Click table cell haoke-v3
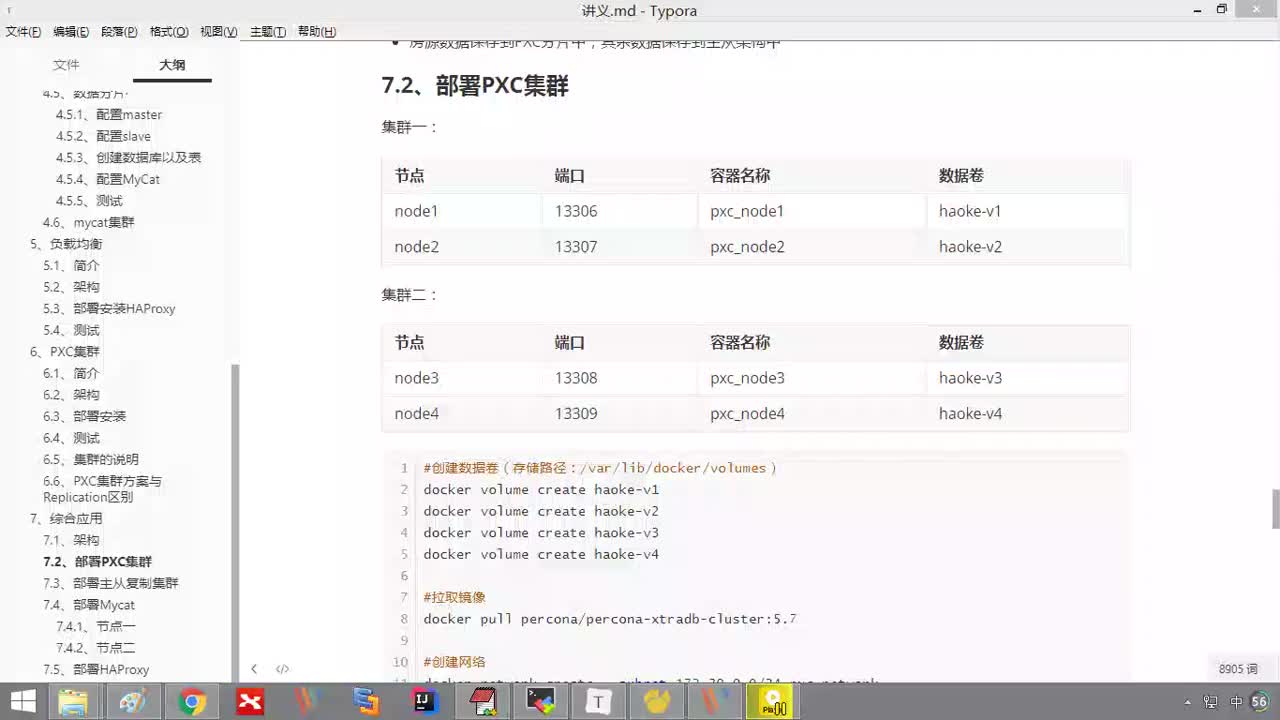This screenshot has width=1280, height=720. pyautogui.click(x=970, y=378)
